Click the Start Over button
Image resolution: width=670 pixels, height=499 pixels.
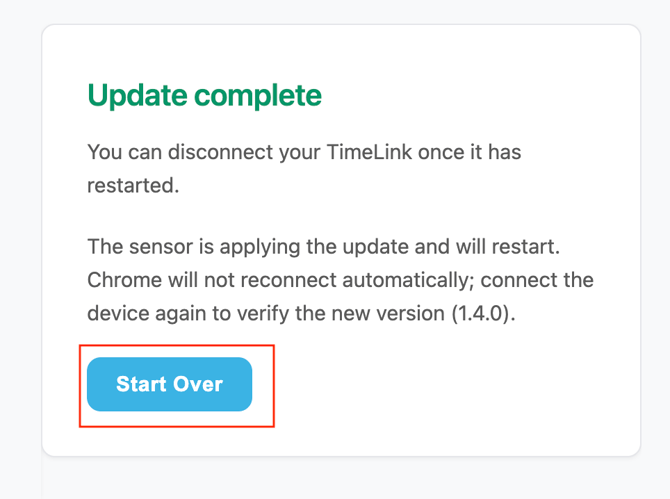[169, 384]
